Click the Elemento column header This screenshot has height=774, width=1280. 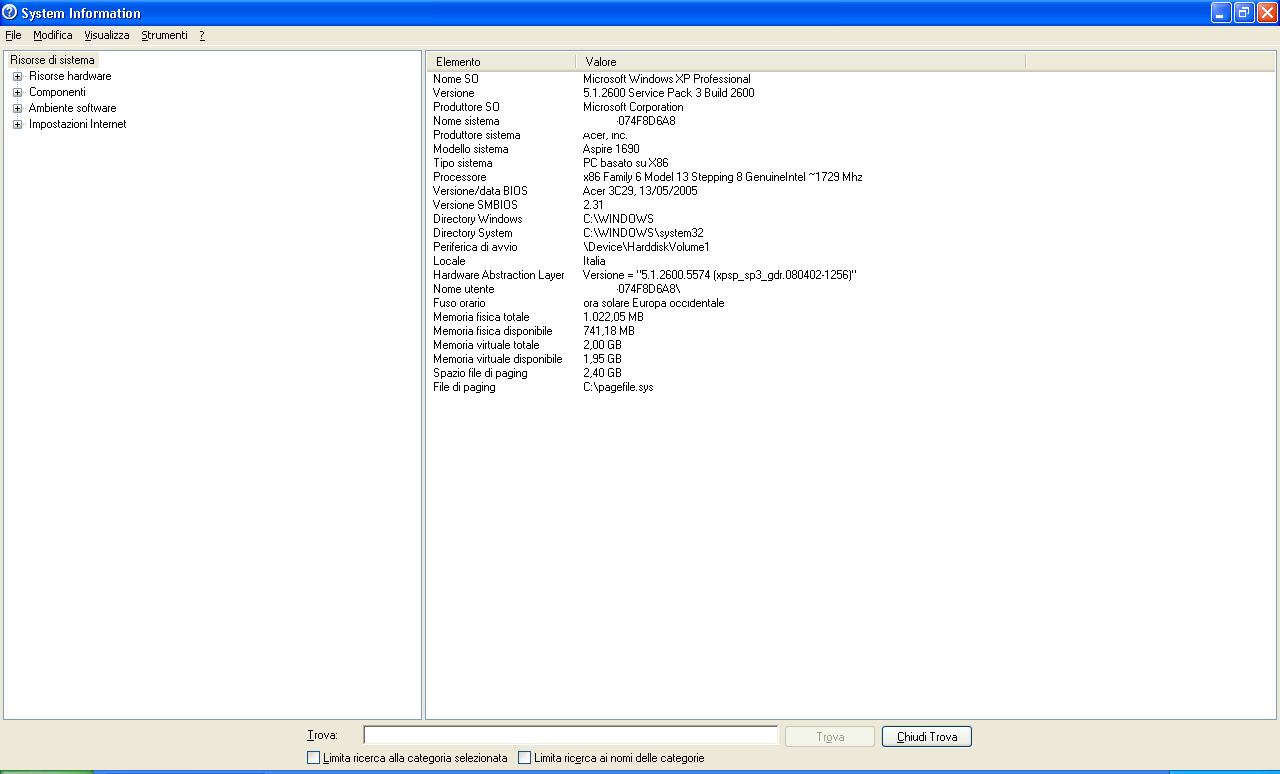pyautogui.click(x=500, y=62)
